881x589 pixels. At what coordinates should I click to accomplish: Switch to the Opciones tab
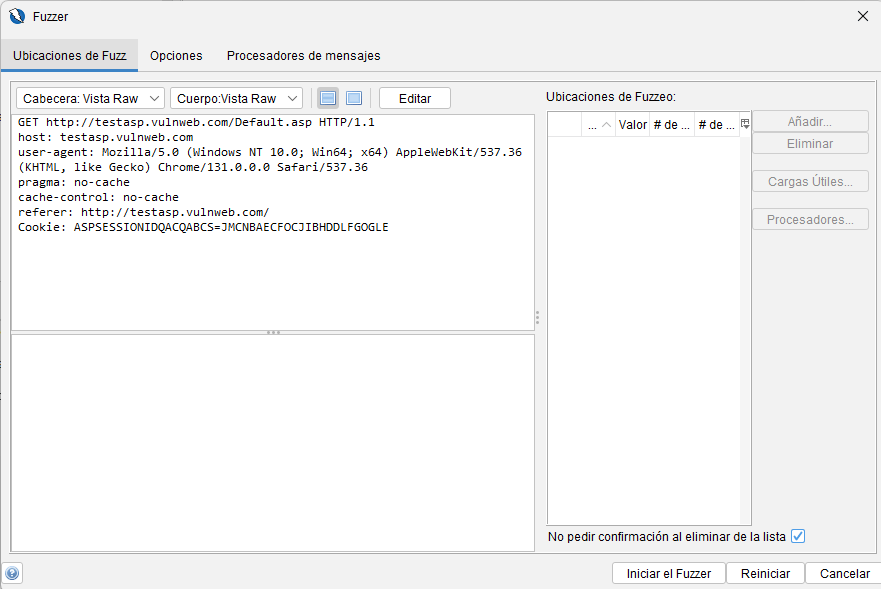[176, 56]
